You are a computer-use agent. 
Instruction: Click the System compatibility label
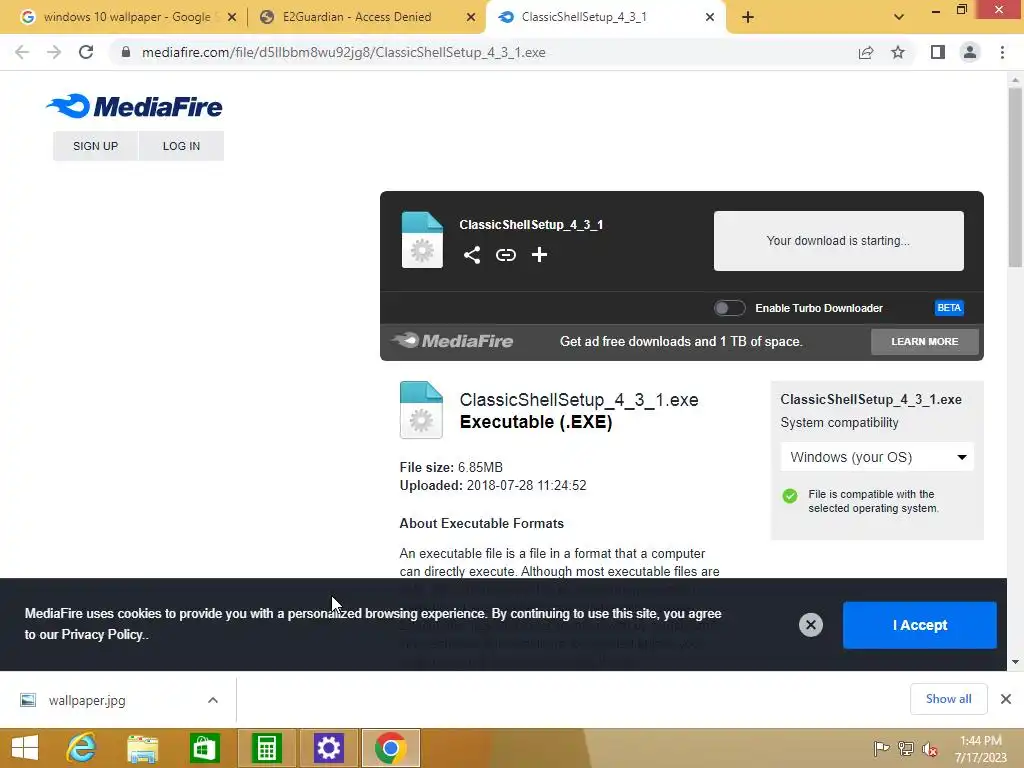839,423
